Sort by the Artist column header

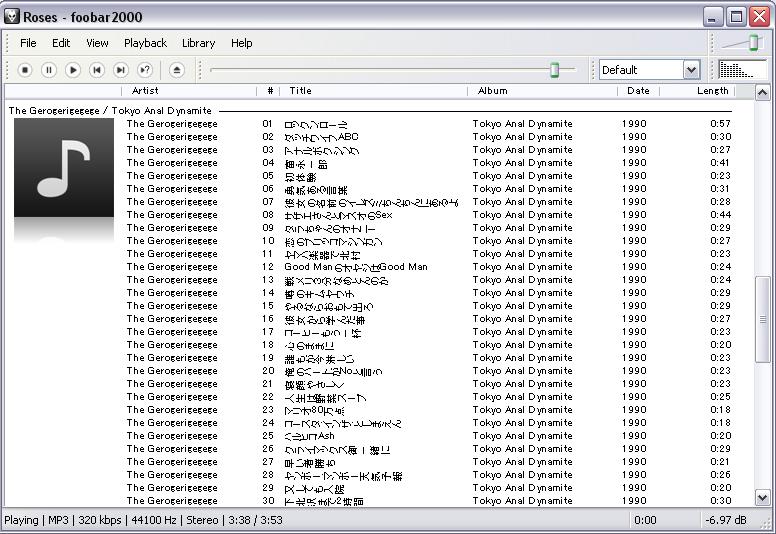pos(145,91)
